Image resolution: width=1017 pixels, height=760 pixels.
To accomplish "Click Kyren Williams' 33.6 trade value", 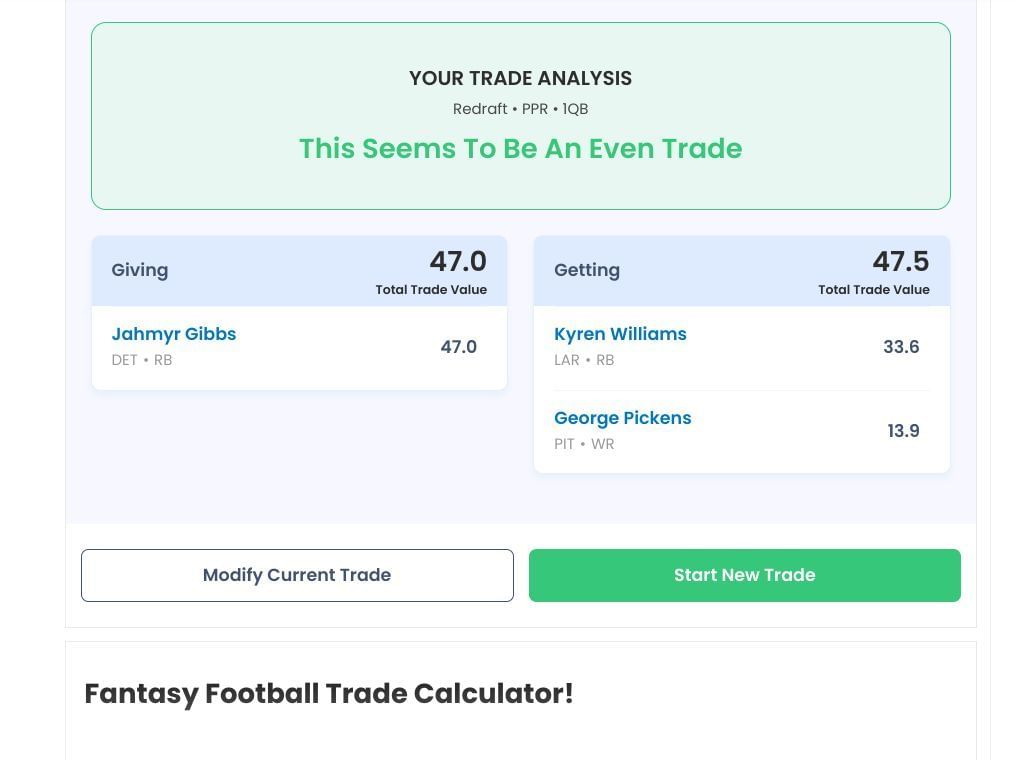I will tap(901, 347).
